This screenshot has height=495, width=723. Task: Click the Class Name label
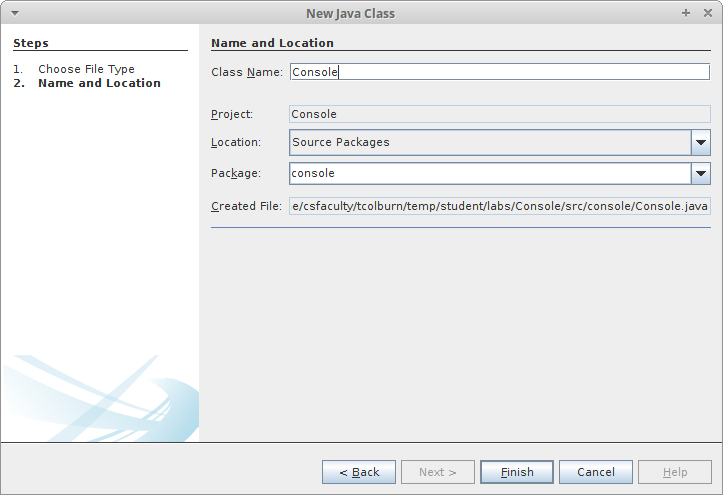(247, 72)
